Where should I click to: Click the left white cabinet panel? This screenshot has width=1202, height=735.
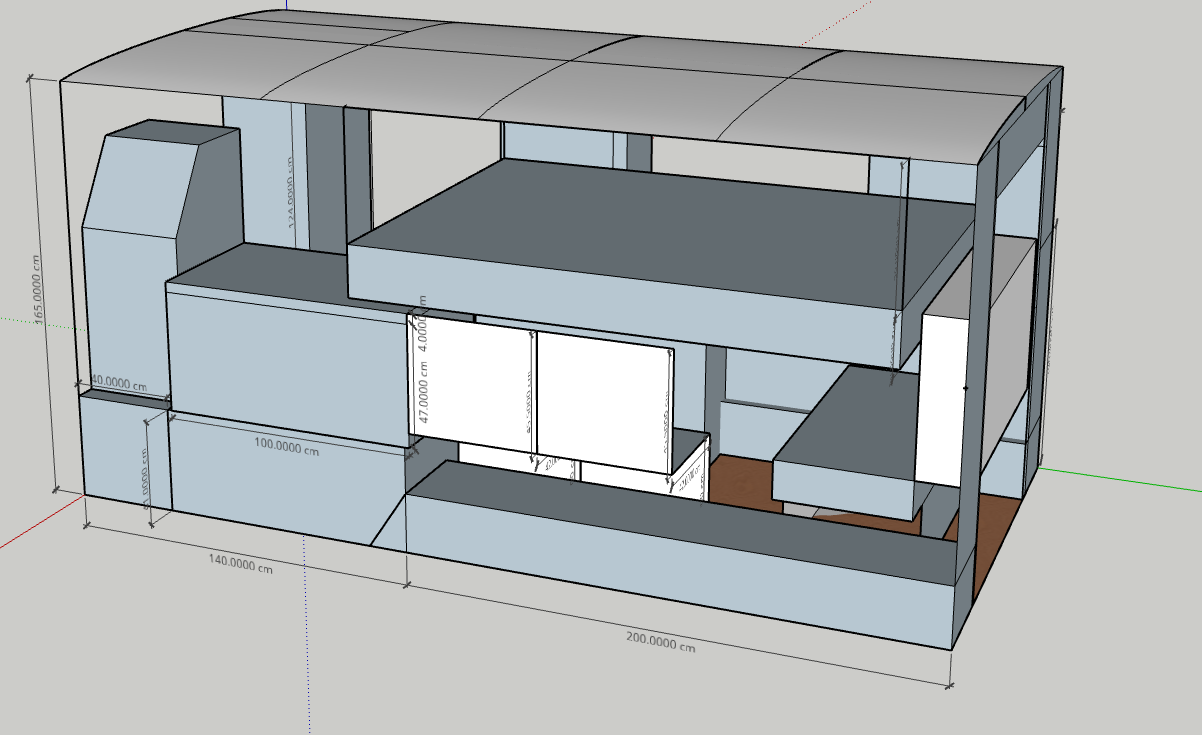[x=470, y=385]
